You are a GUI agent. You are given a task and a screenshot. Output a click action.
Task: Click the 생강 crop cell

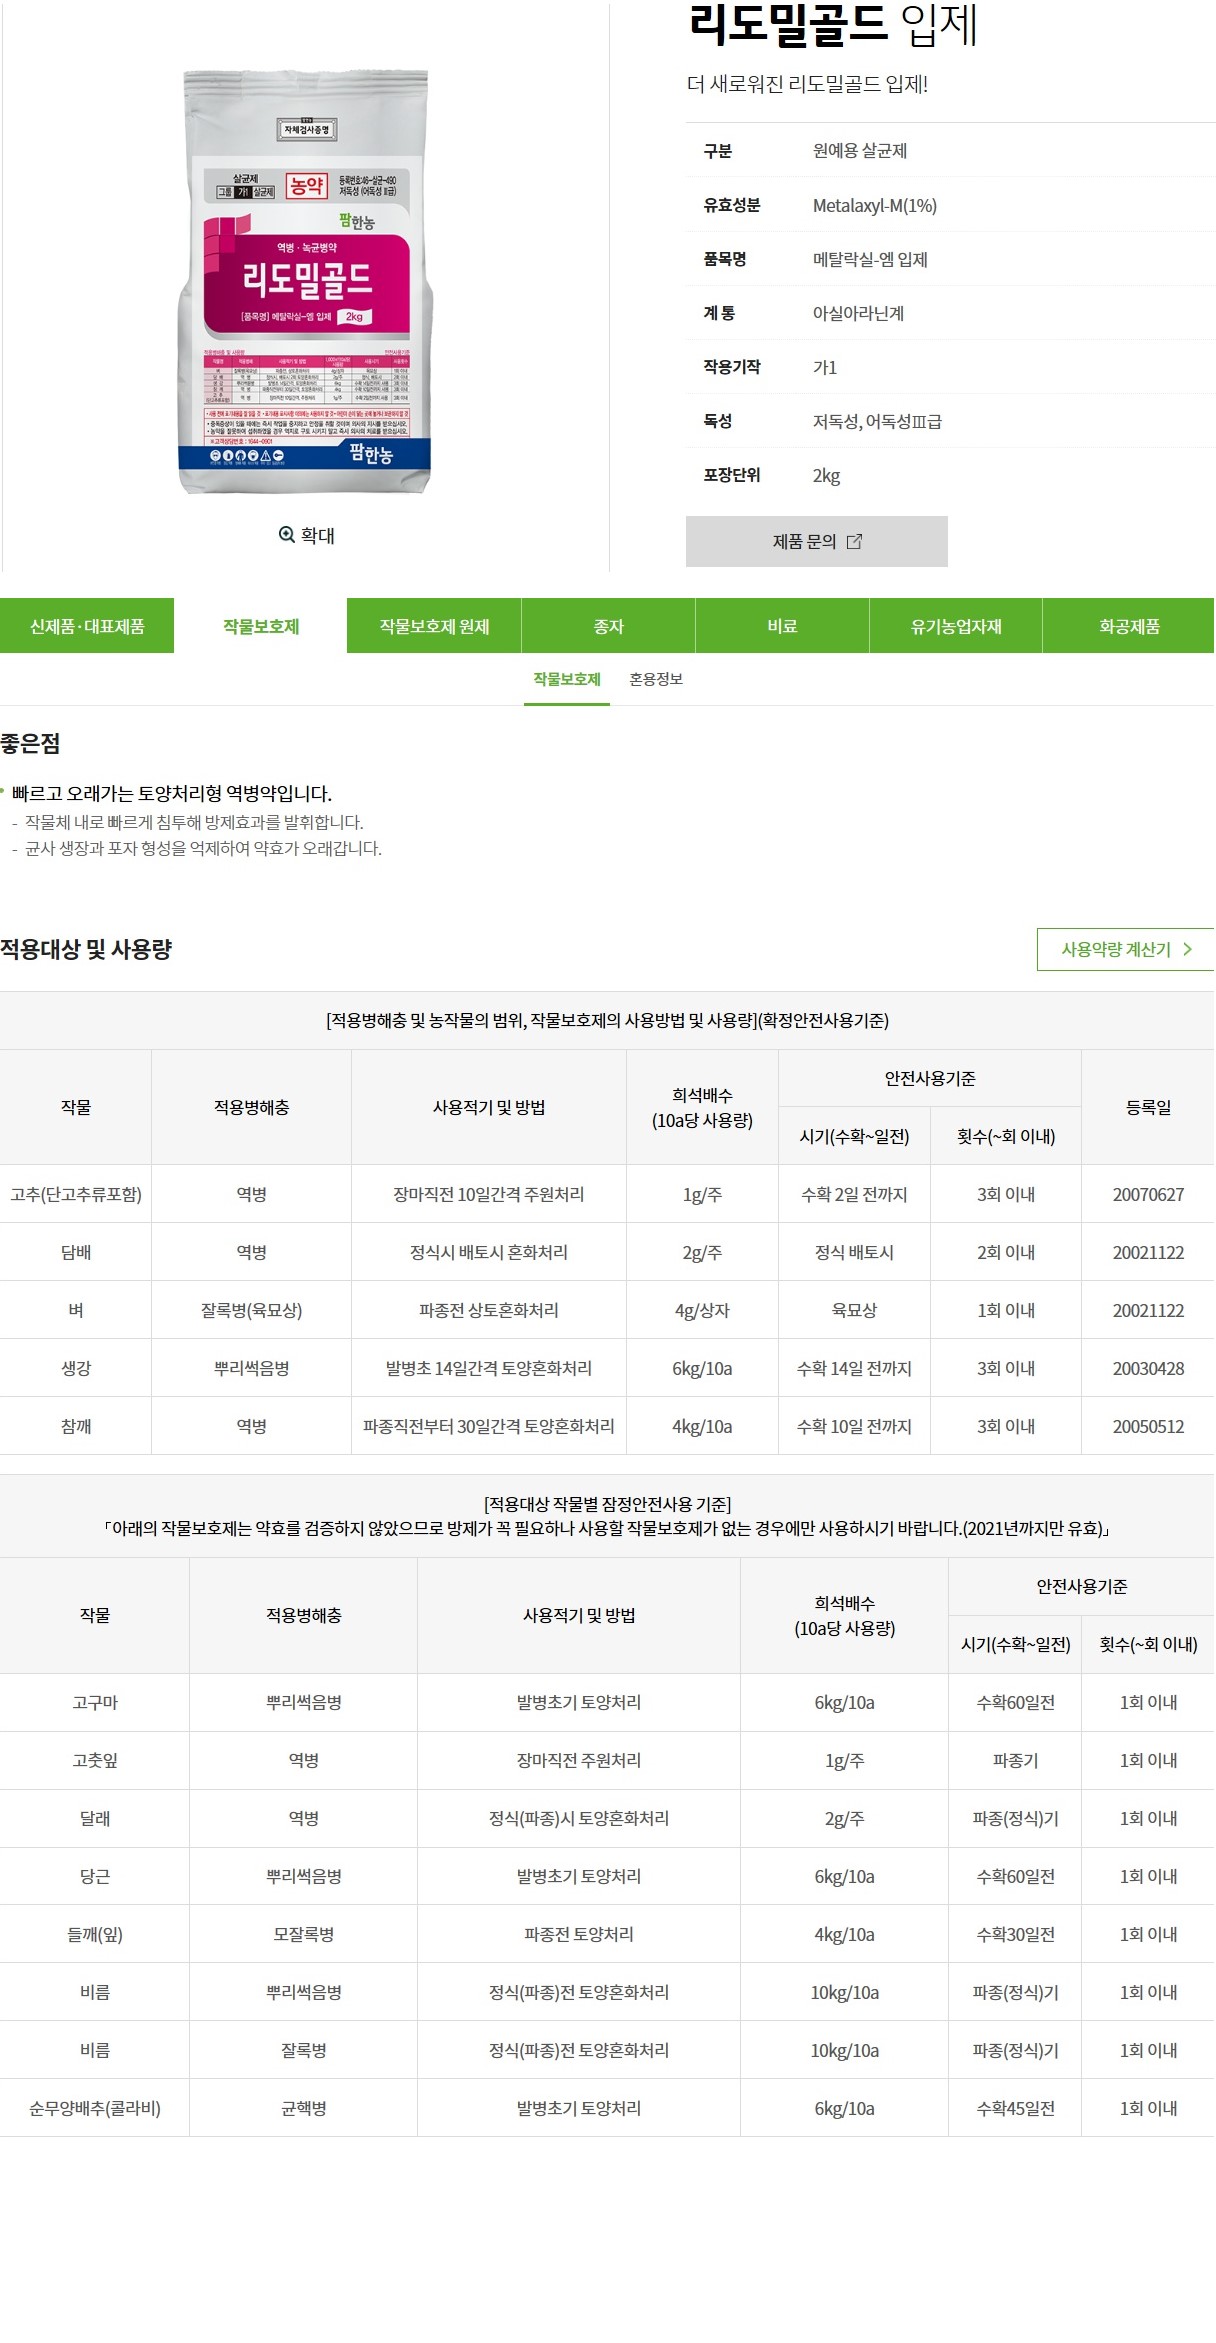tap(76, 1368)
